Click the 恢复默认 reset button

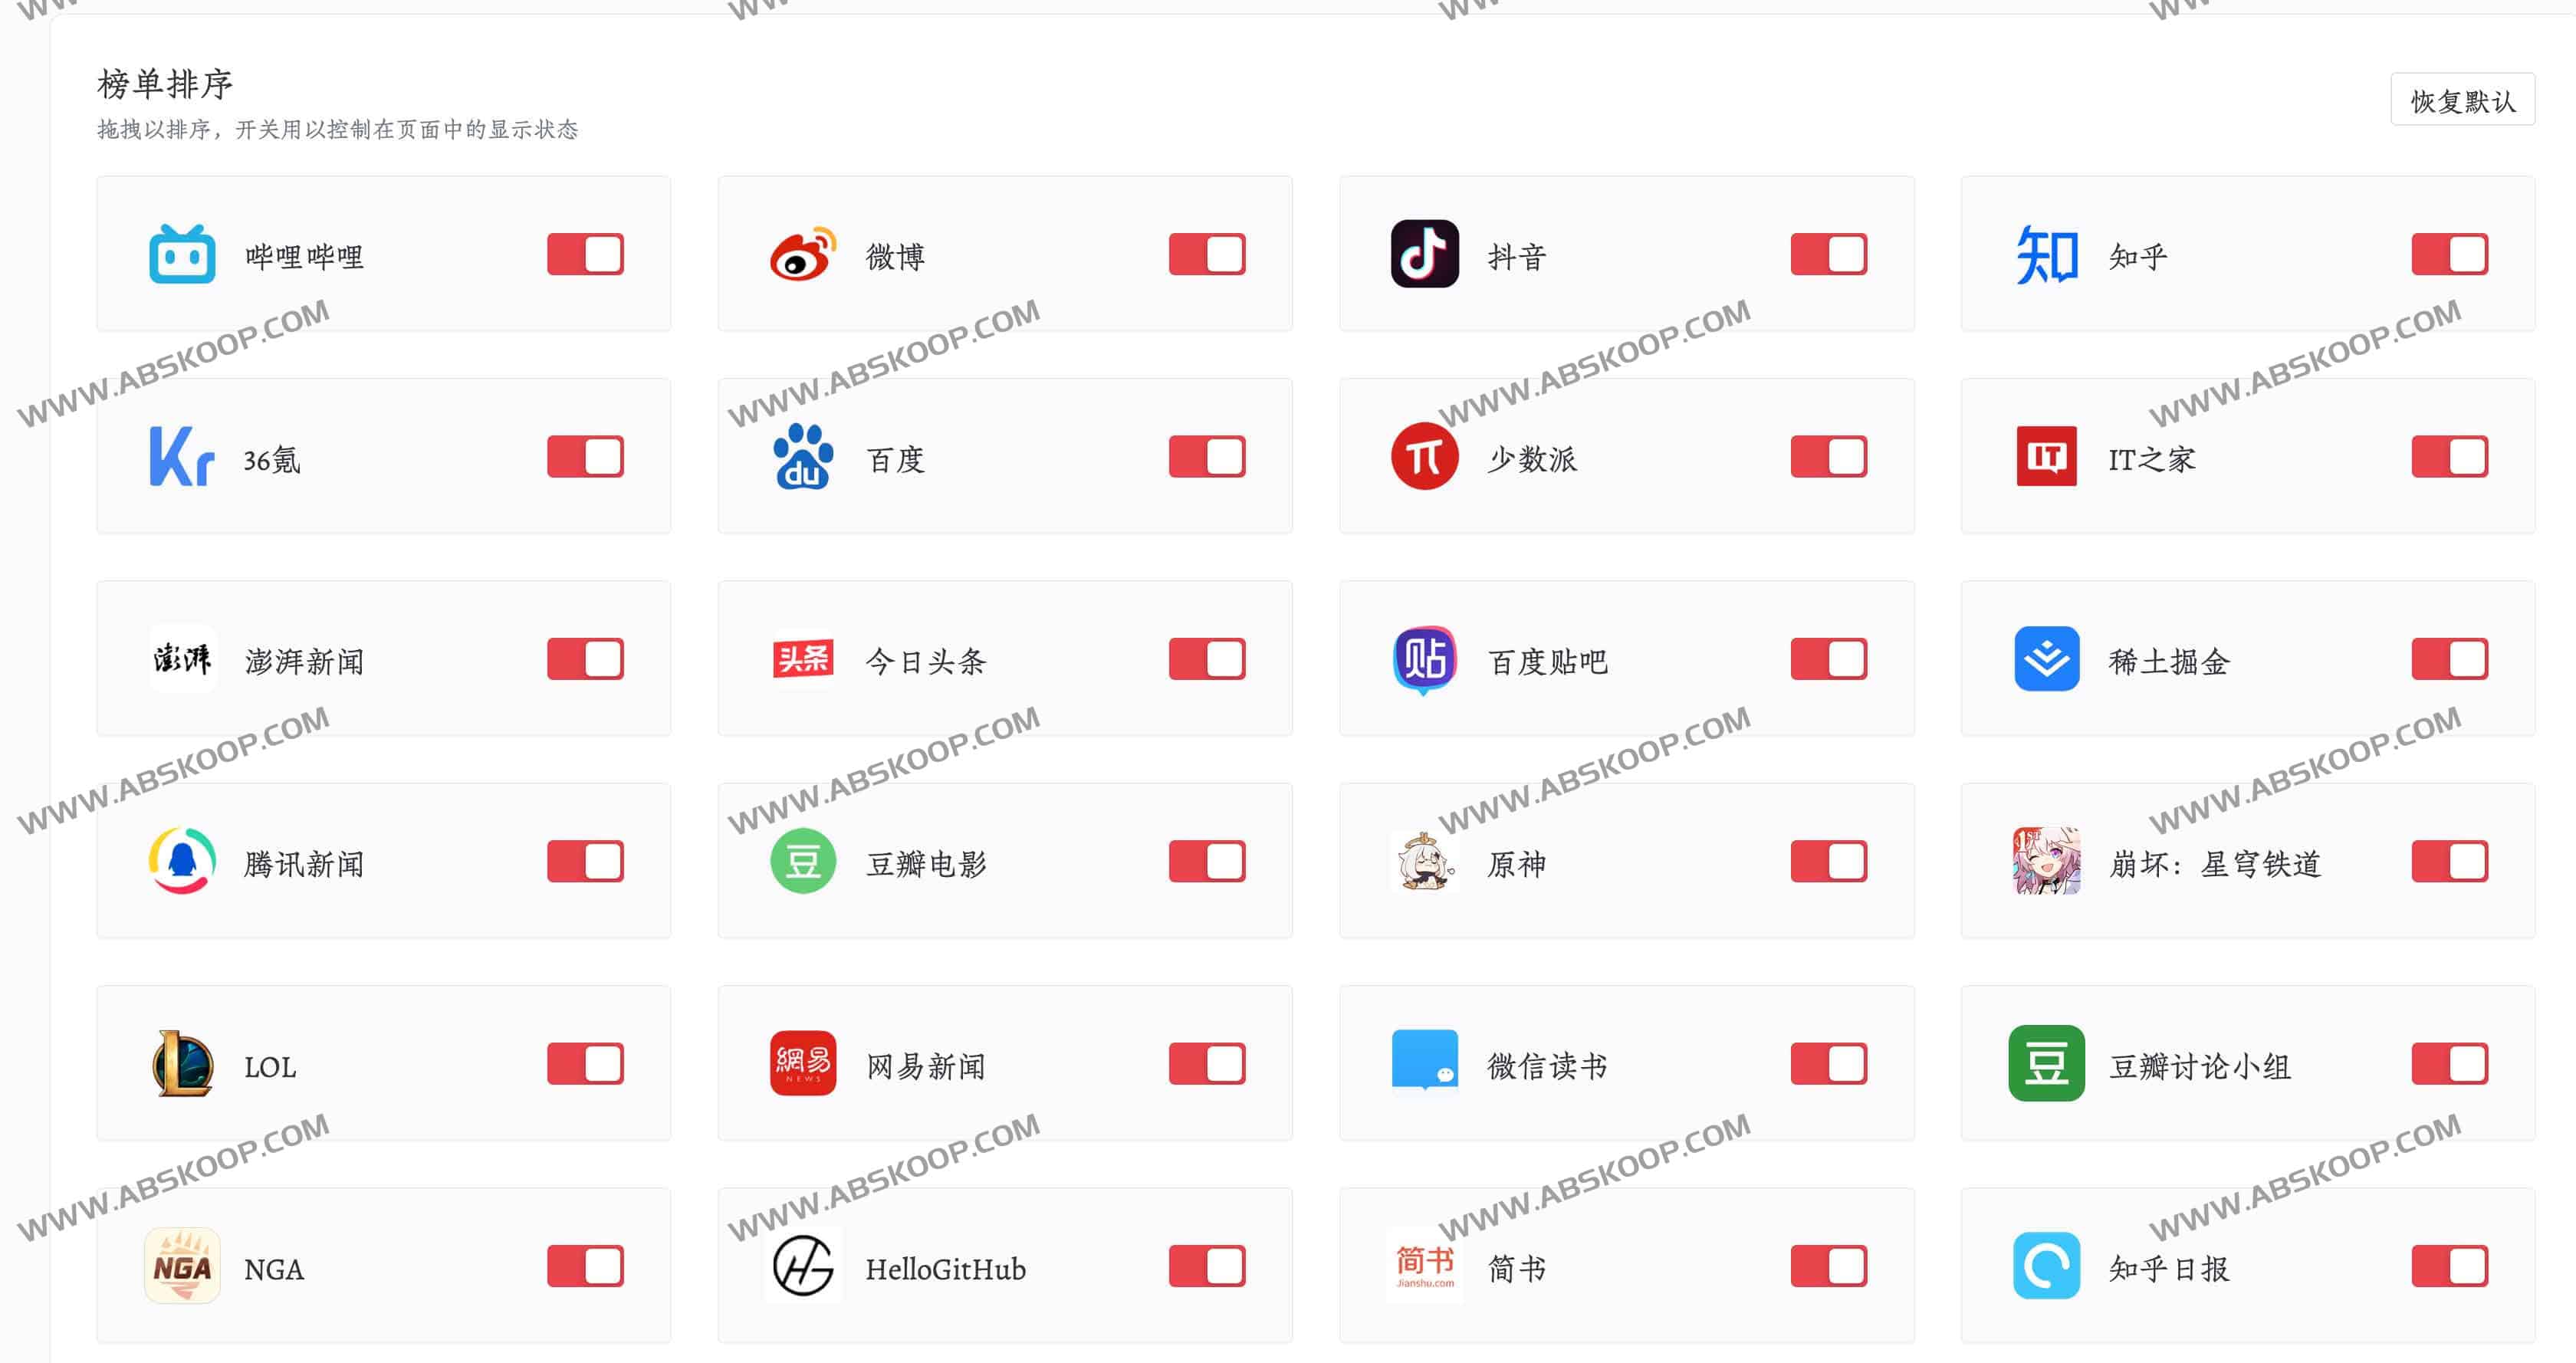[x=2462, y=100]
